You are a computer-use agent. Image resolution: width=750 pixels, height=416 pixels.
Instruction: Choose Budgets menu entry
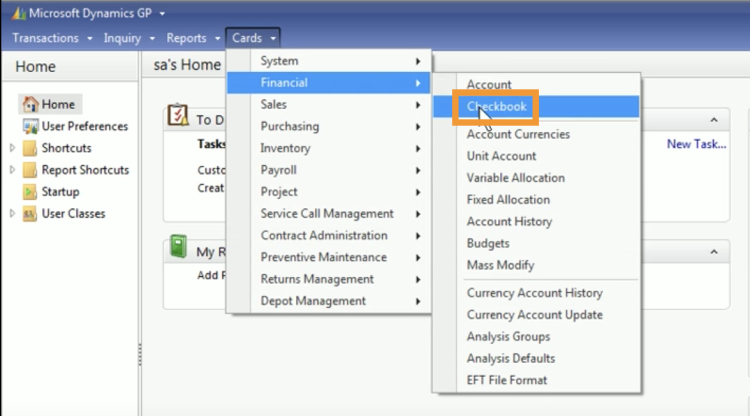pyautogui.click(x=536, y=243)
